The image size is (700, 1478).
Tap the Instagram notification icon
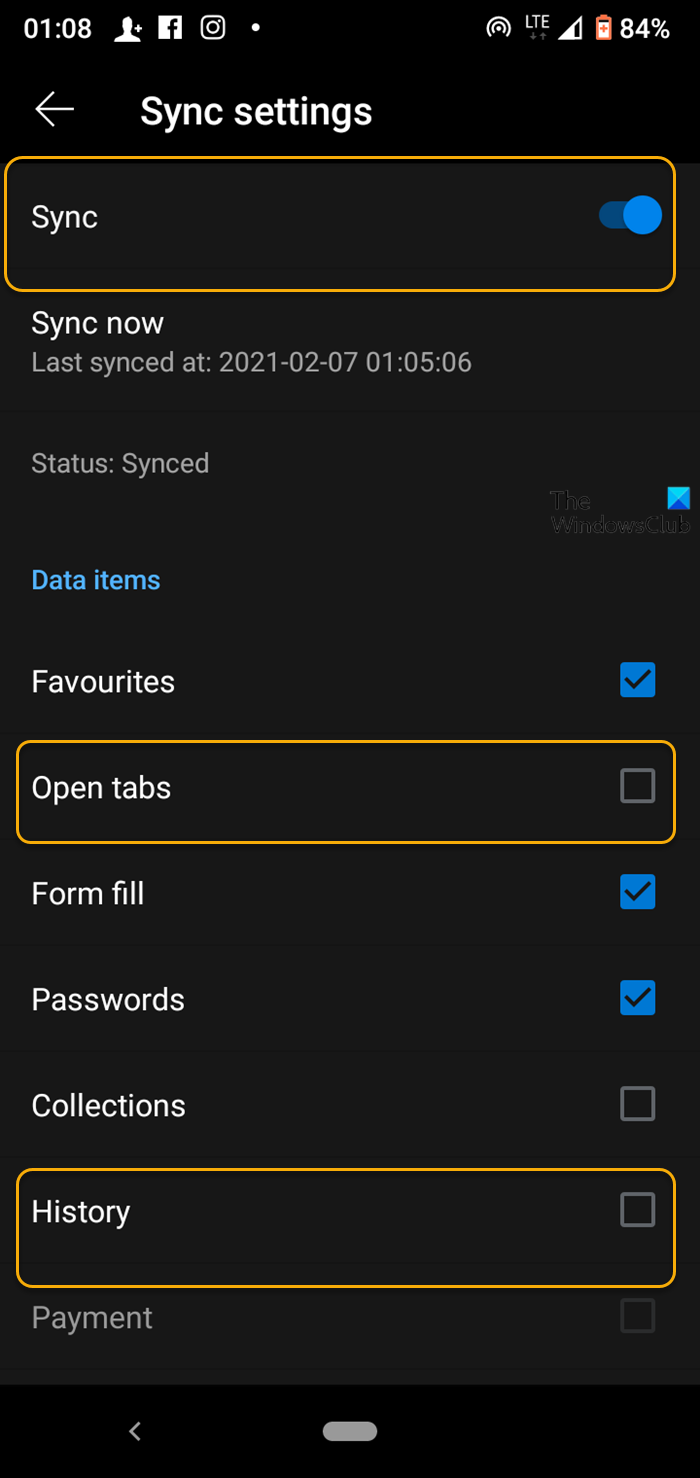[213, 28]
